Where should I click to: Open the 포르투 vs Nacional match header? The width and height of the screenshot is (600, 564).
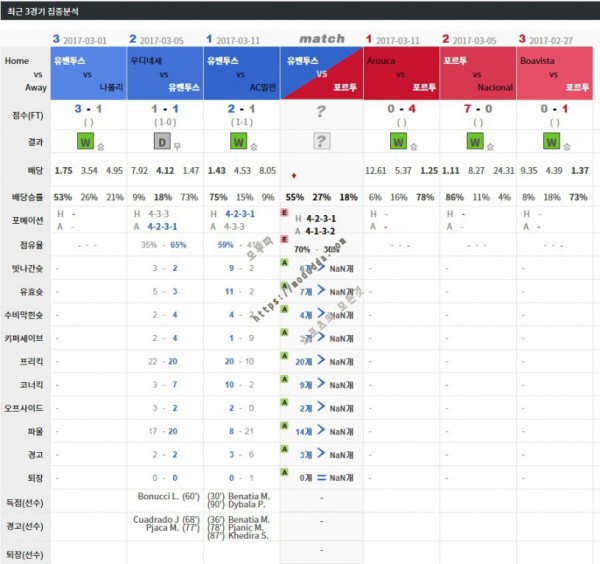coord(478,73)
